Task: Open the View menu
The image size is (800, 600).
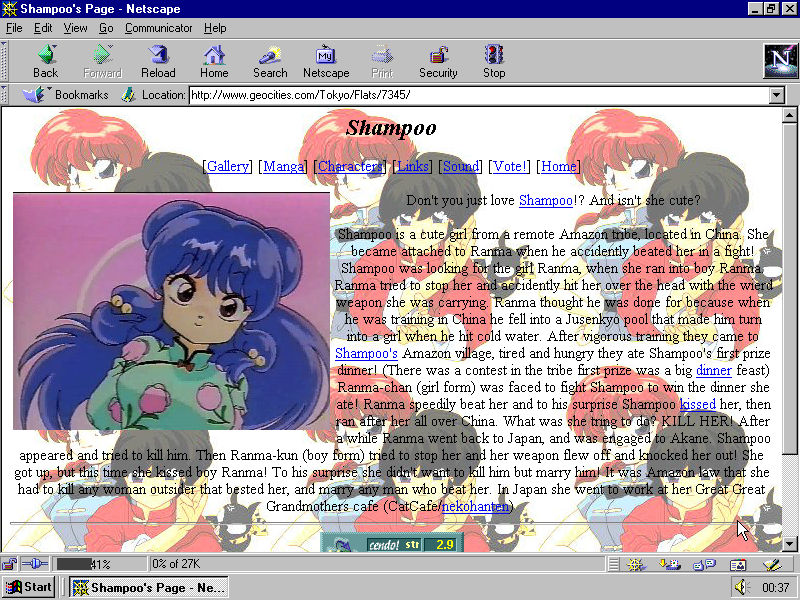Action: point(76,28)
